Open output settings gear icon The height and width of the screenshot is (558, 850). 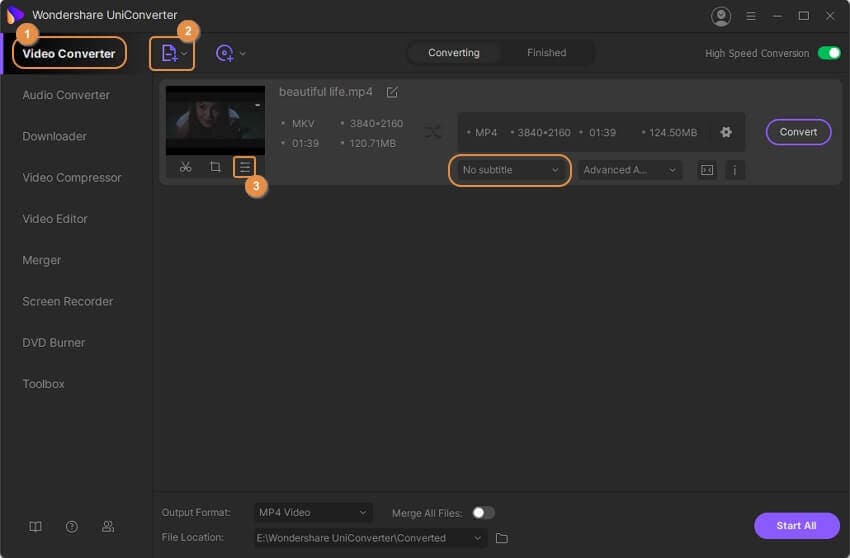pos(726,132)
